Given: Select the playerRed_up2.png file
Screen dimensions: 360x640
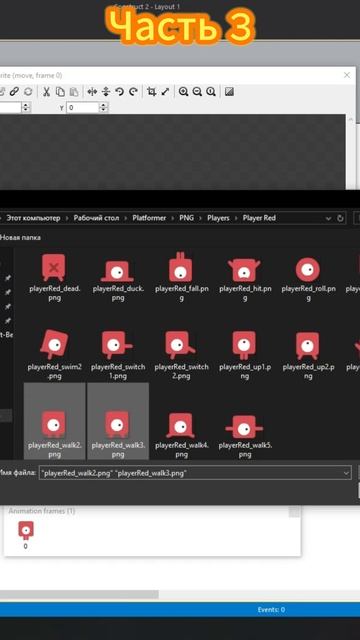Looking at the screenshot, I should click(308, 355).
